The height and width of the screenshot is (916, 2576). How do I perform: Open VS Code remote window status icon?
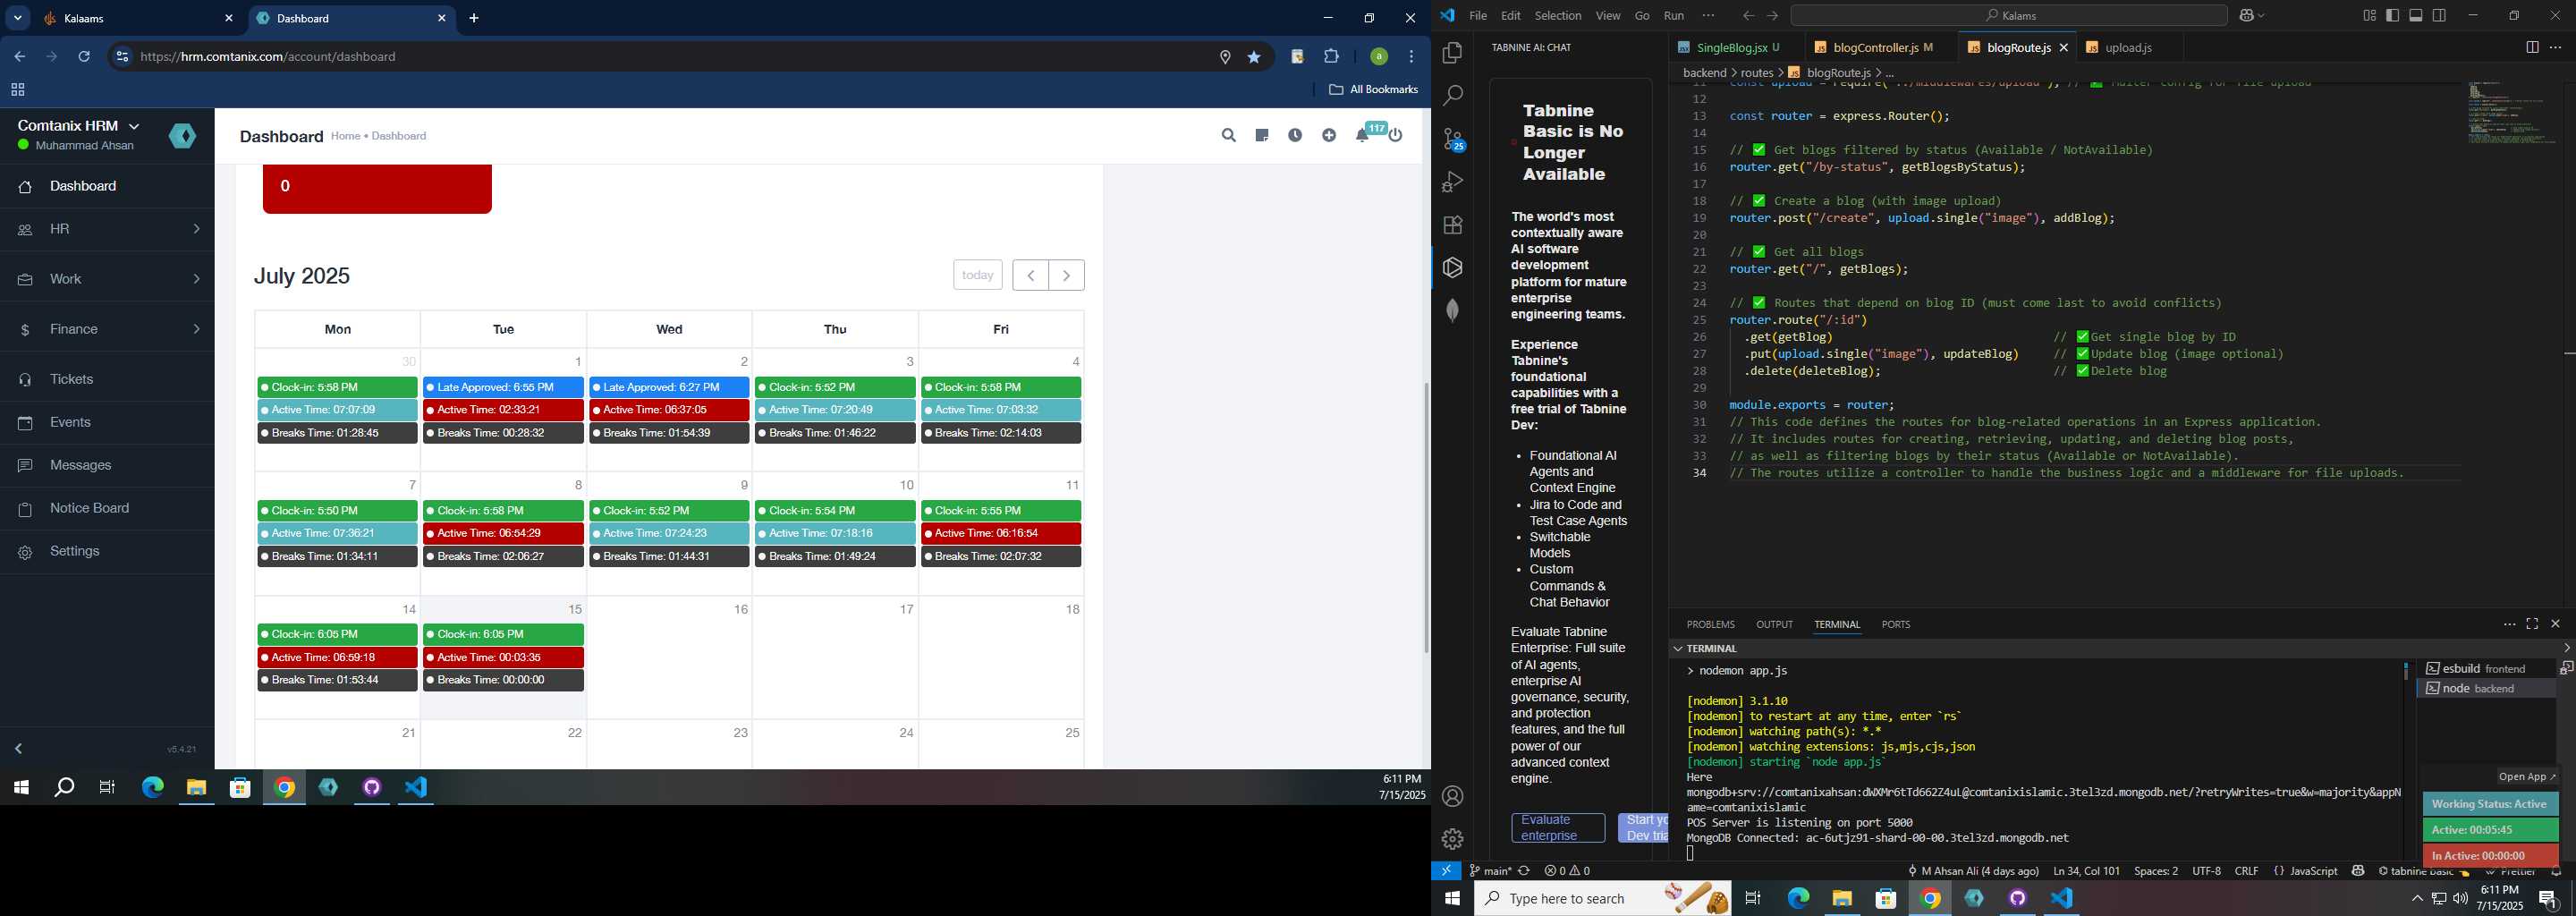tap(1446, 871)
